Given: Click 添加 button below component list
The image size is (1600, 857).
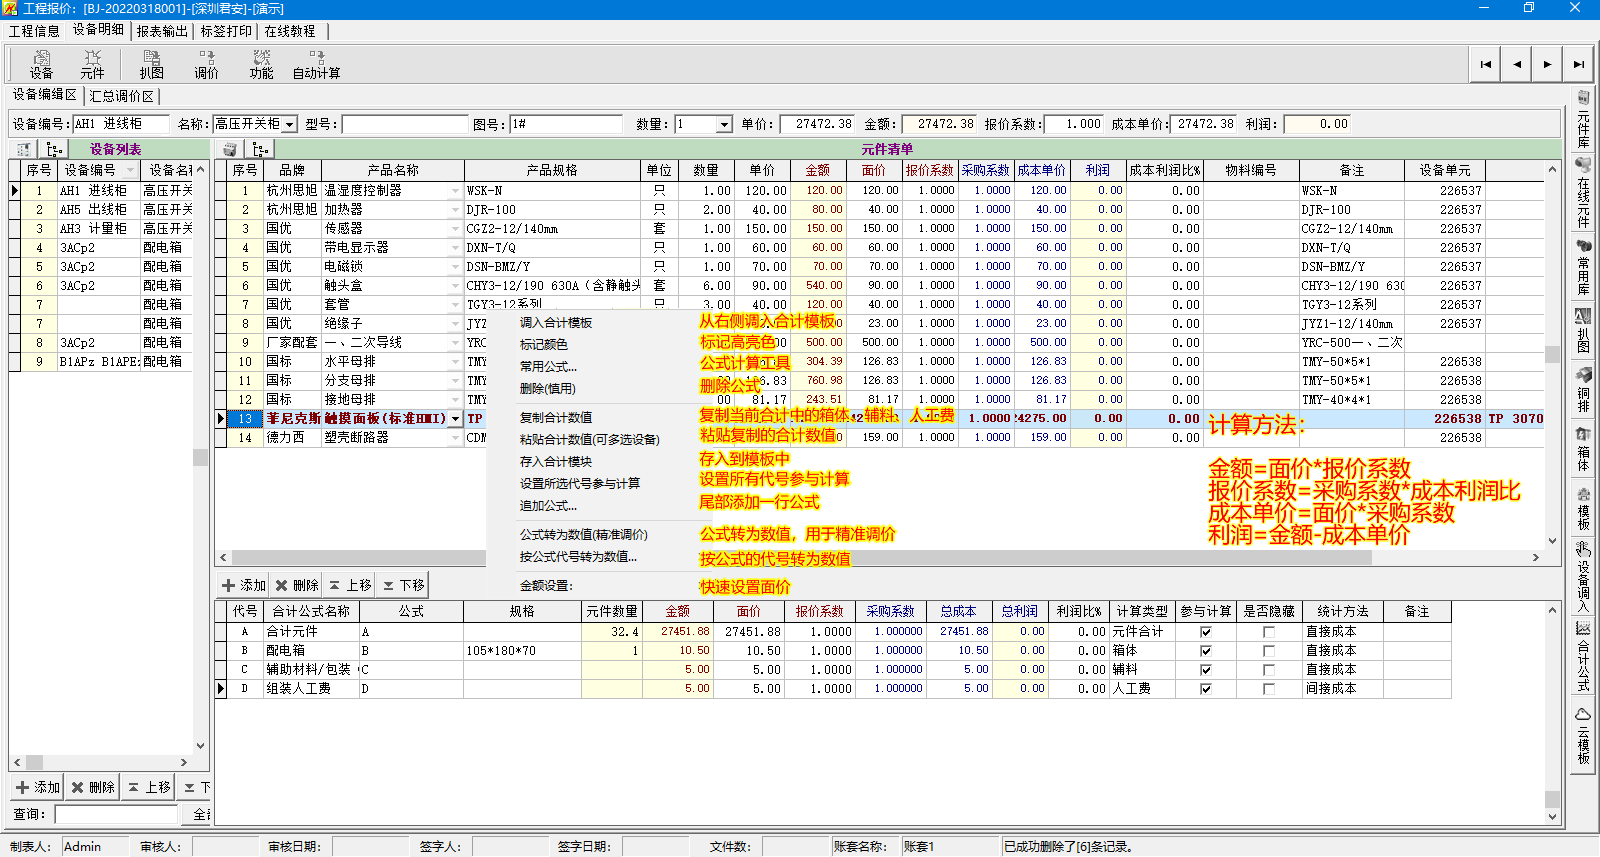Looking at the screenshot, I should tap(243, 585).
